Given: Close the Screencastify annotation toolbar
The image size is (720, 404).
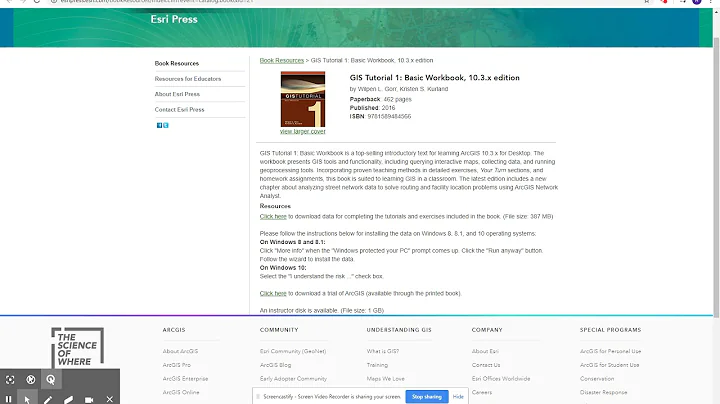Looking at the screenshot, I should pos(109,399).
